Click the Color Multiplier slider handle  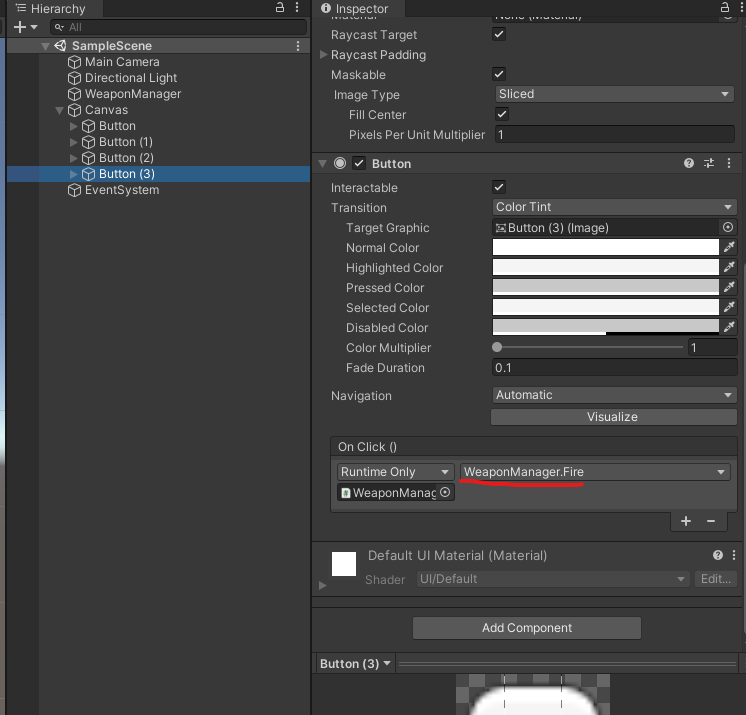click(497, 347)
